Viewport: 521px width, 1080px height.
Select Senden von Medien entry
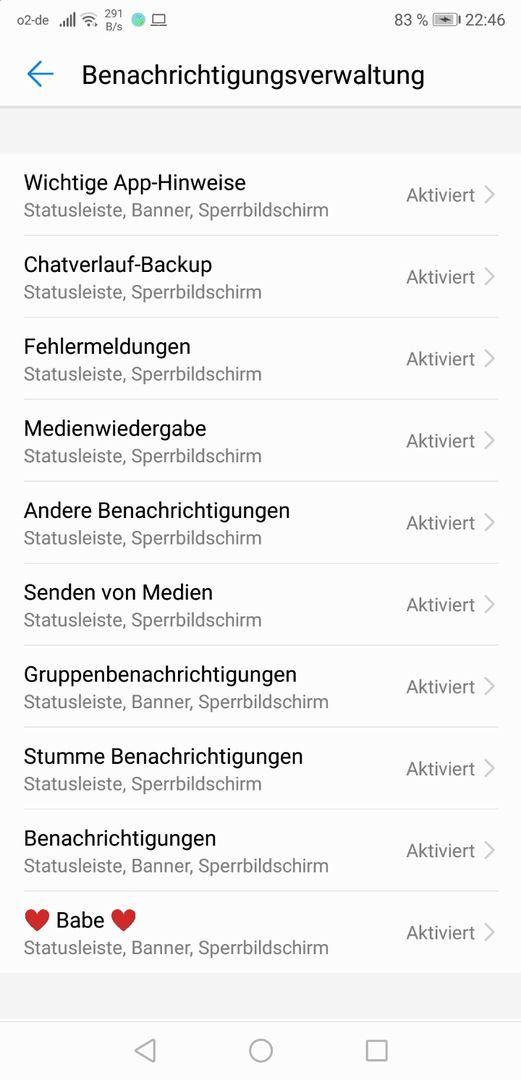260,605
